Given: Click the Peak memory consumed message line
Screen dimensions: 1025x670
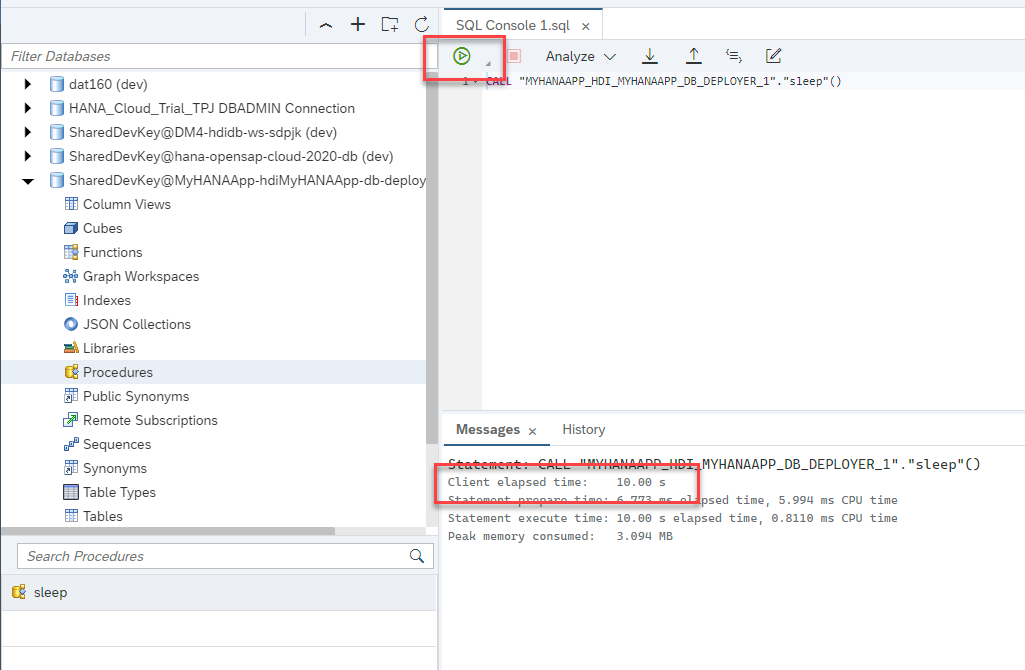Looking at the screenshot, I should [x=560, y=536].
